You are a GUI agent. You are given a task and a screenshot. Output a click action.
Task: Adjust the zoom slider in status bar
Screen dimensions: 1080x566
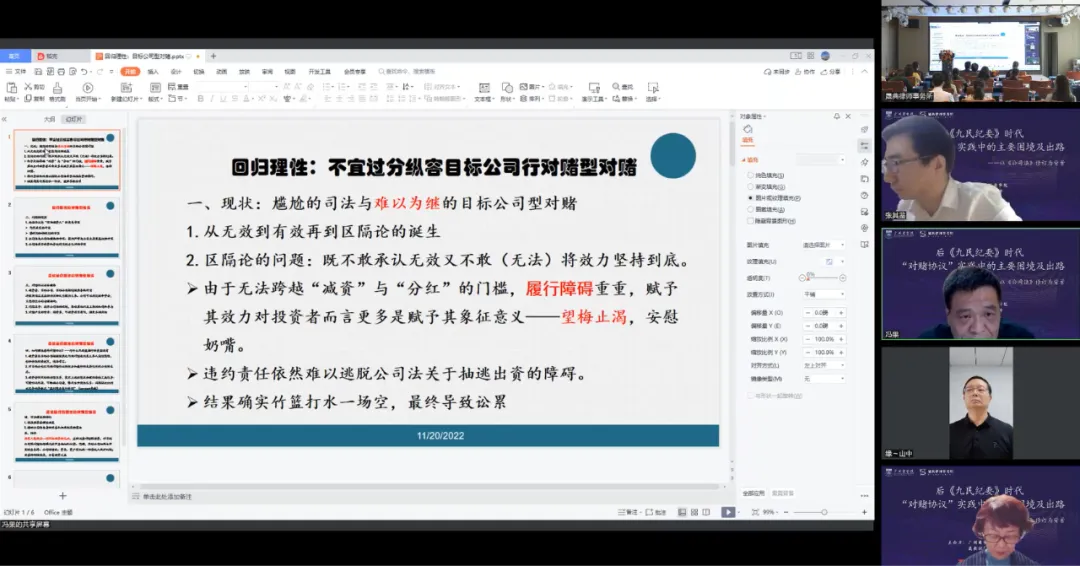click(x=824, y=512)
